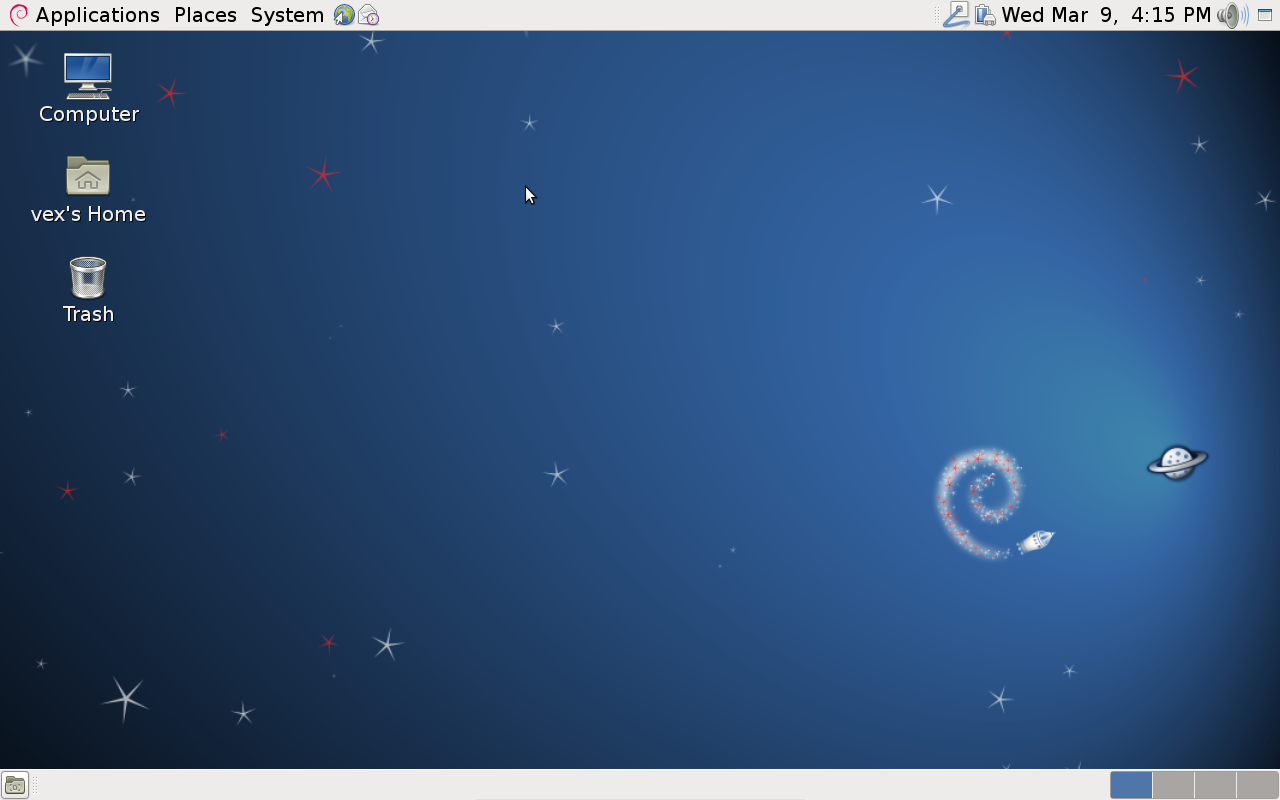Screen dimensions: 1280x800
Task: Switch to the first workspace
Action: [1131, 785]
